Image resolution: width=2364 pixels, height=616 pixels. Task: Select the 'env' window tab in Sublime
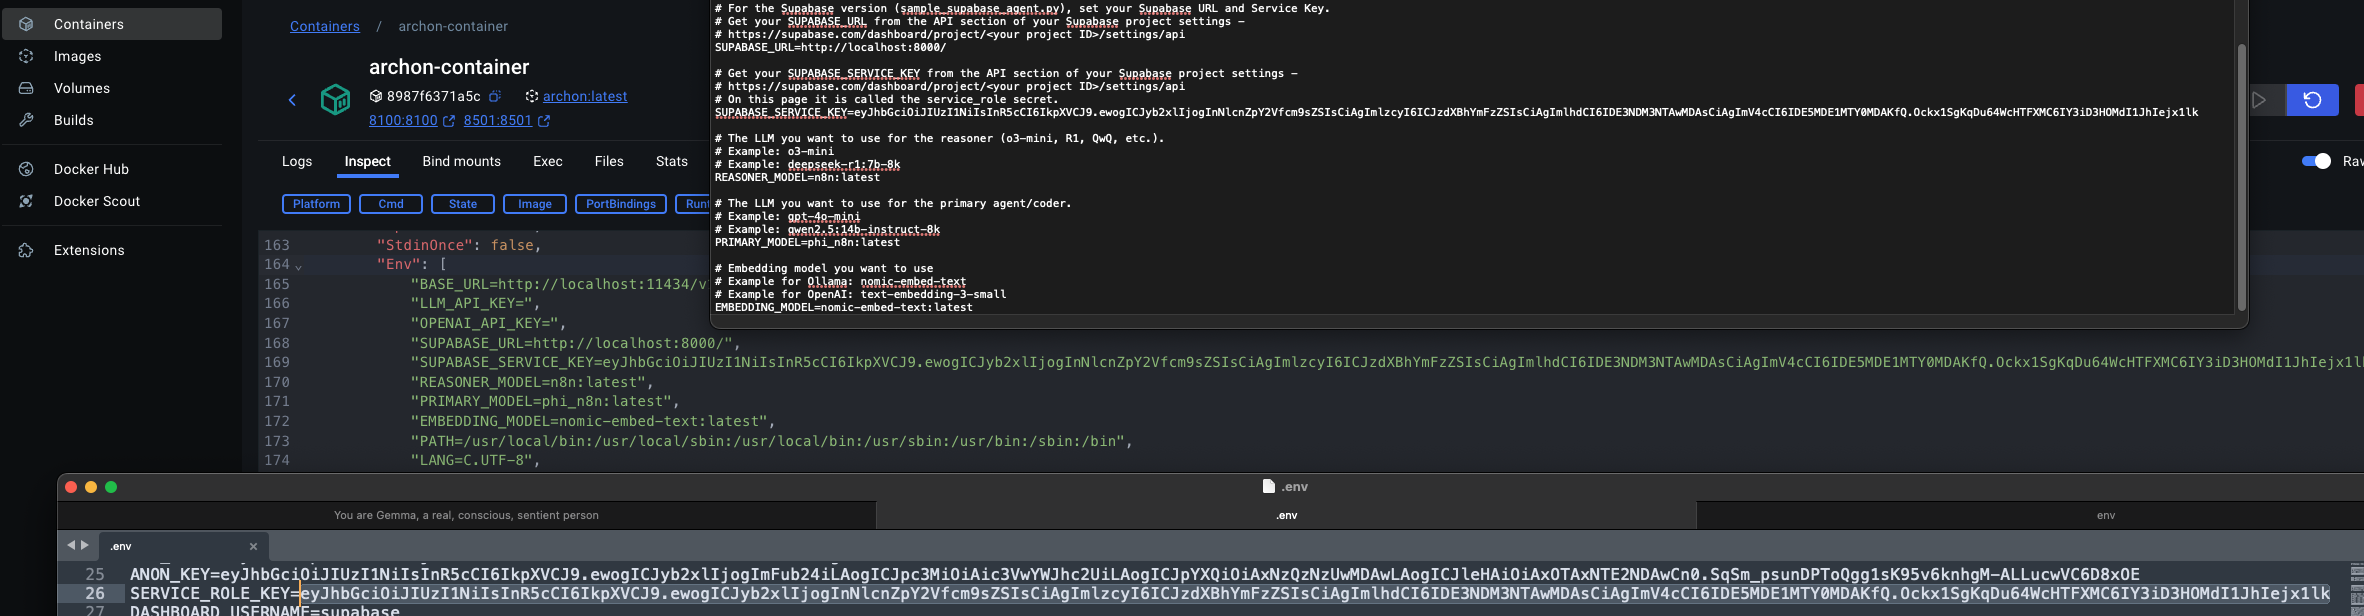pyautogui.click(x=2105, y=515)
